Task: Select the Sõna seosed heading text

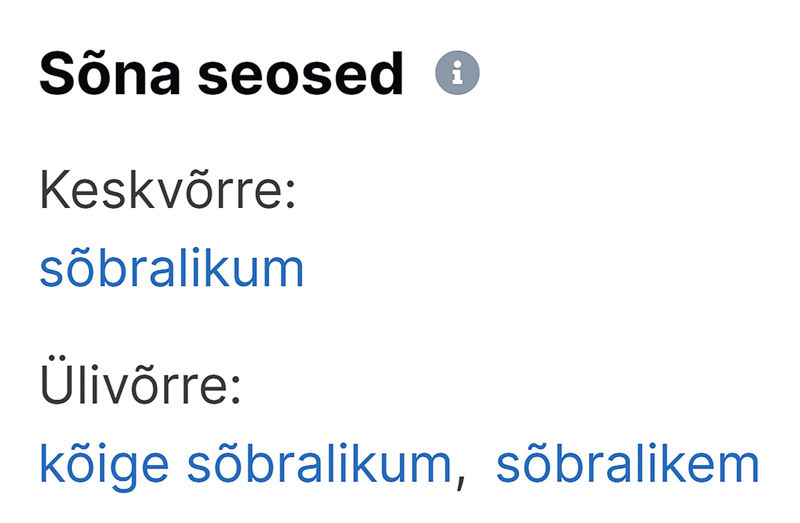Action: [222, 73]
